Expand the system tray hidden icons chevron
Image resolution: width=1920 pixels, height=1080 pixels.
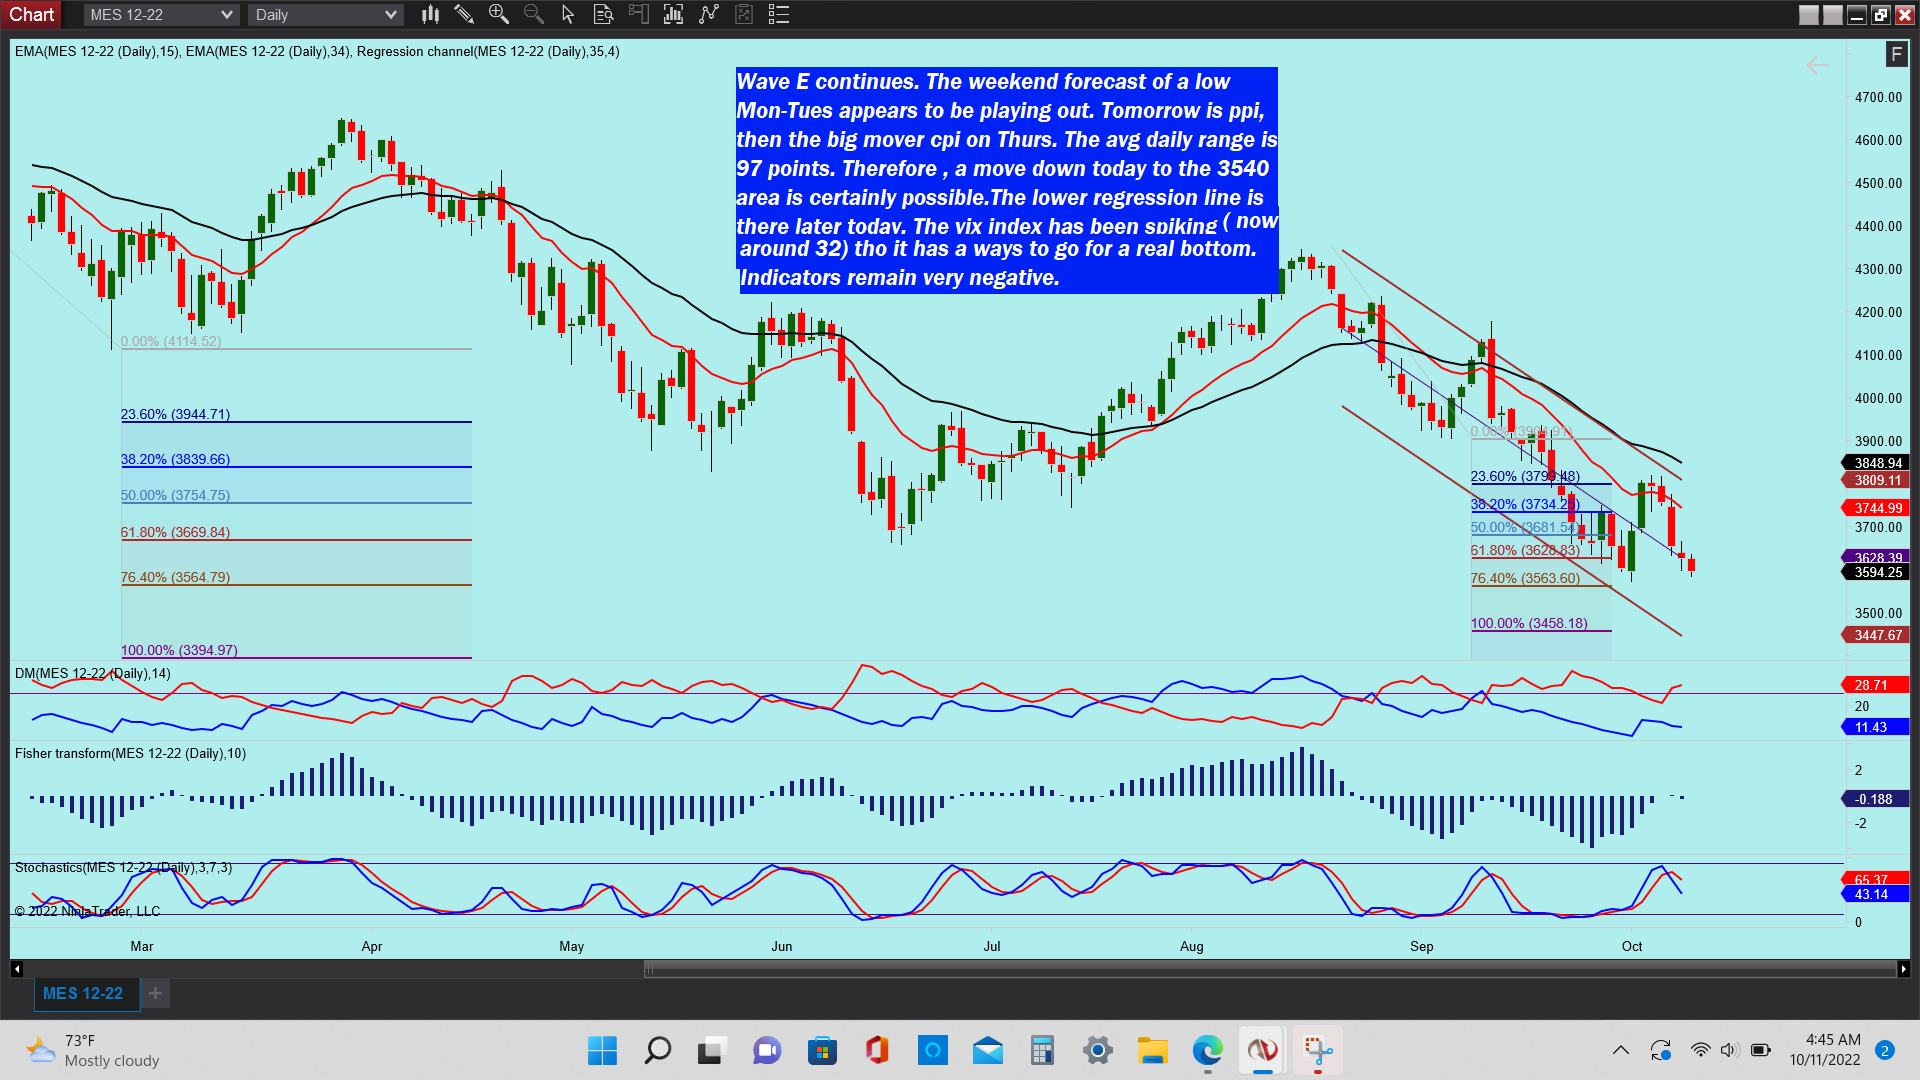click(x=1621, y=1050)
